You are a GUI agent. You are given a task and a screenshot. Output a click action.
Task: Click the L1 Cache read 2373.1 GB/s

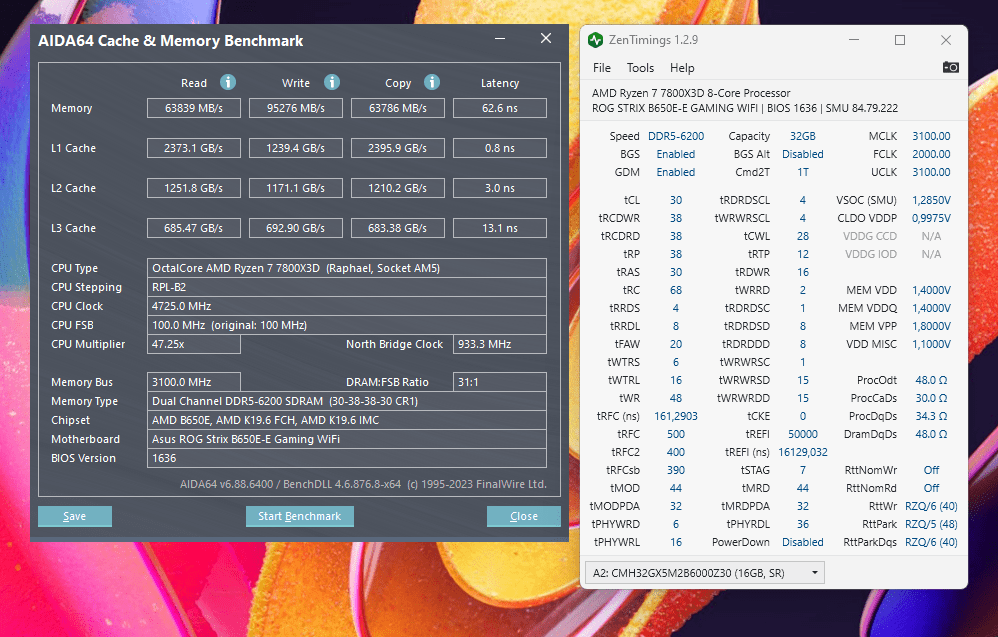(193, 148)
